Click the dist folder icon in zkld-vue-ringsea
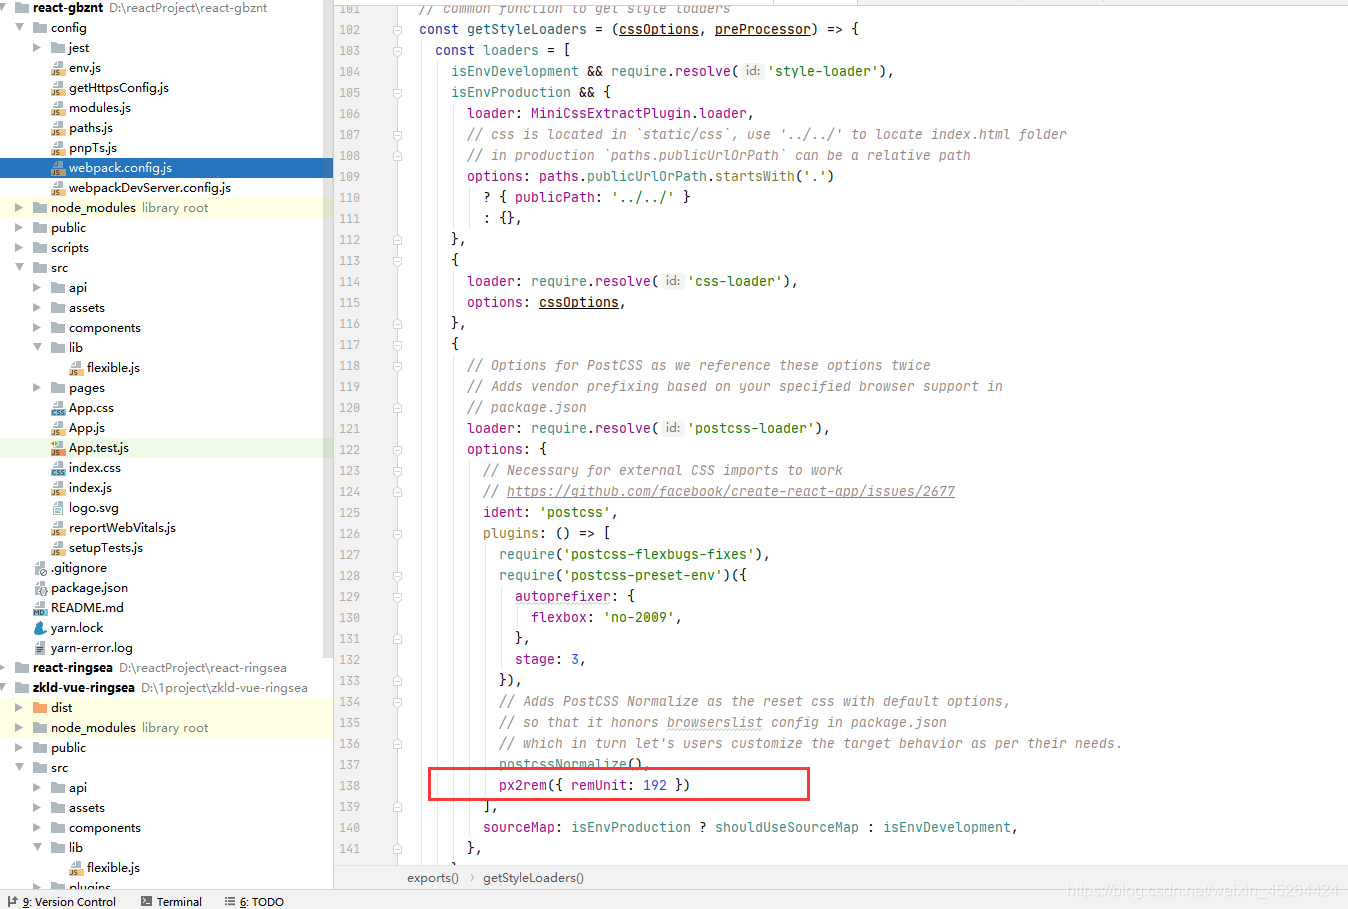This screenshot has height=909, width=1348. coord(40,708)
